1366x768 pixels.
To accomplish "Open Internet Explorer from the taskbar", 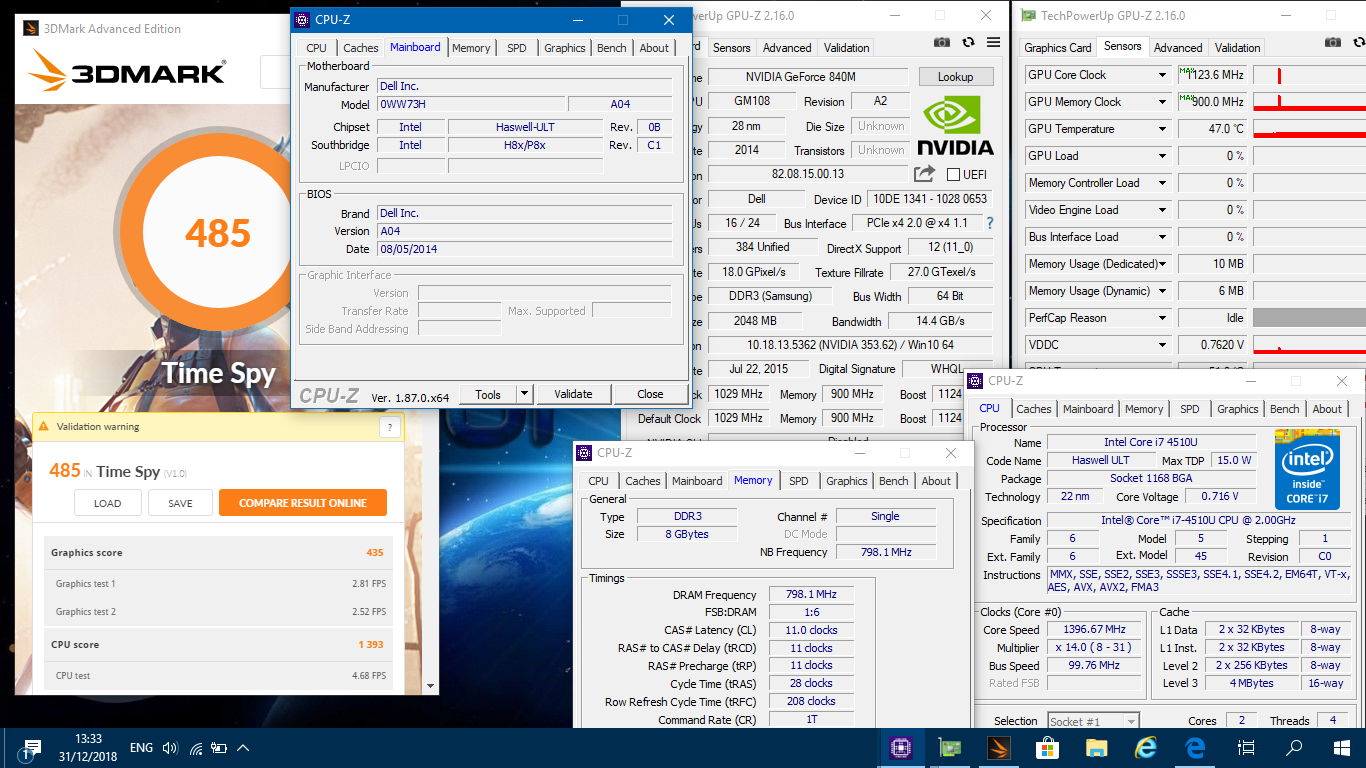I will 1146,748.
